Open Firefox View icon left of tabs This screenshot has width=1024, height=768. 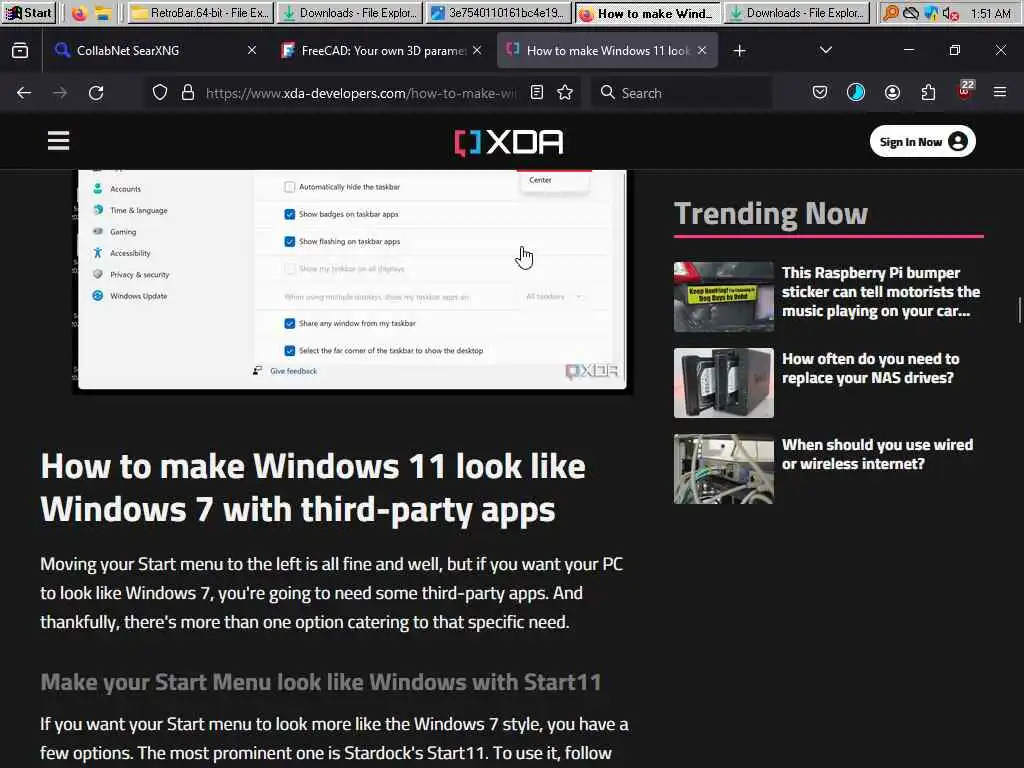click(x=20, y=50)
